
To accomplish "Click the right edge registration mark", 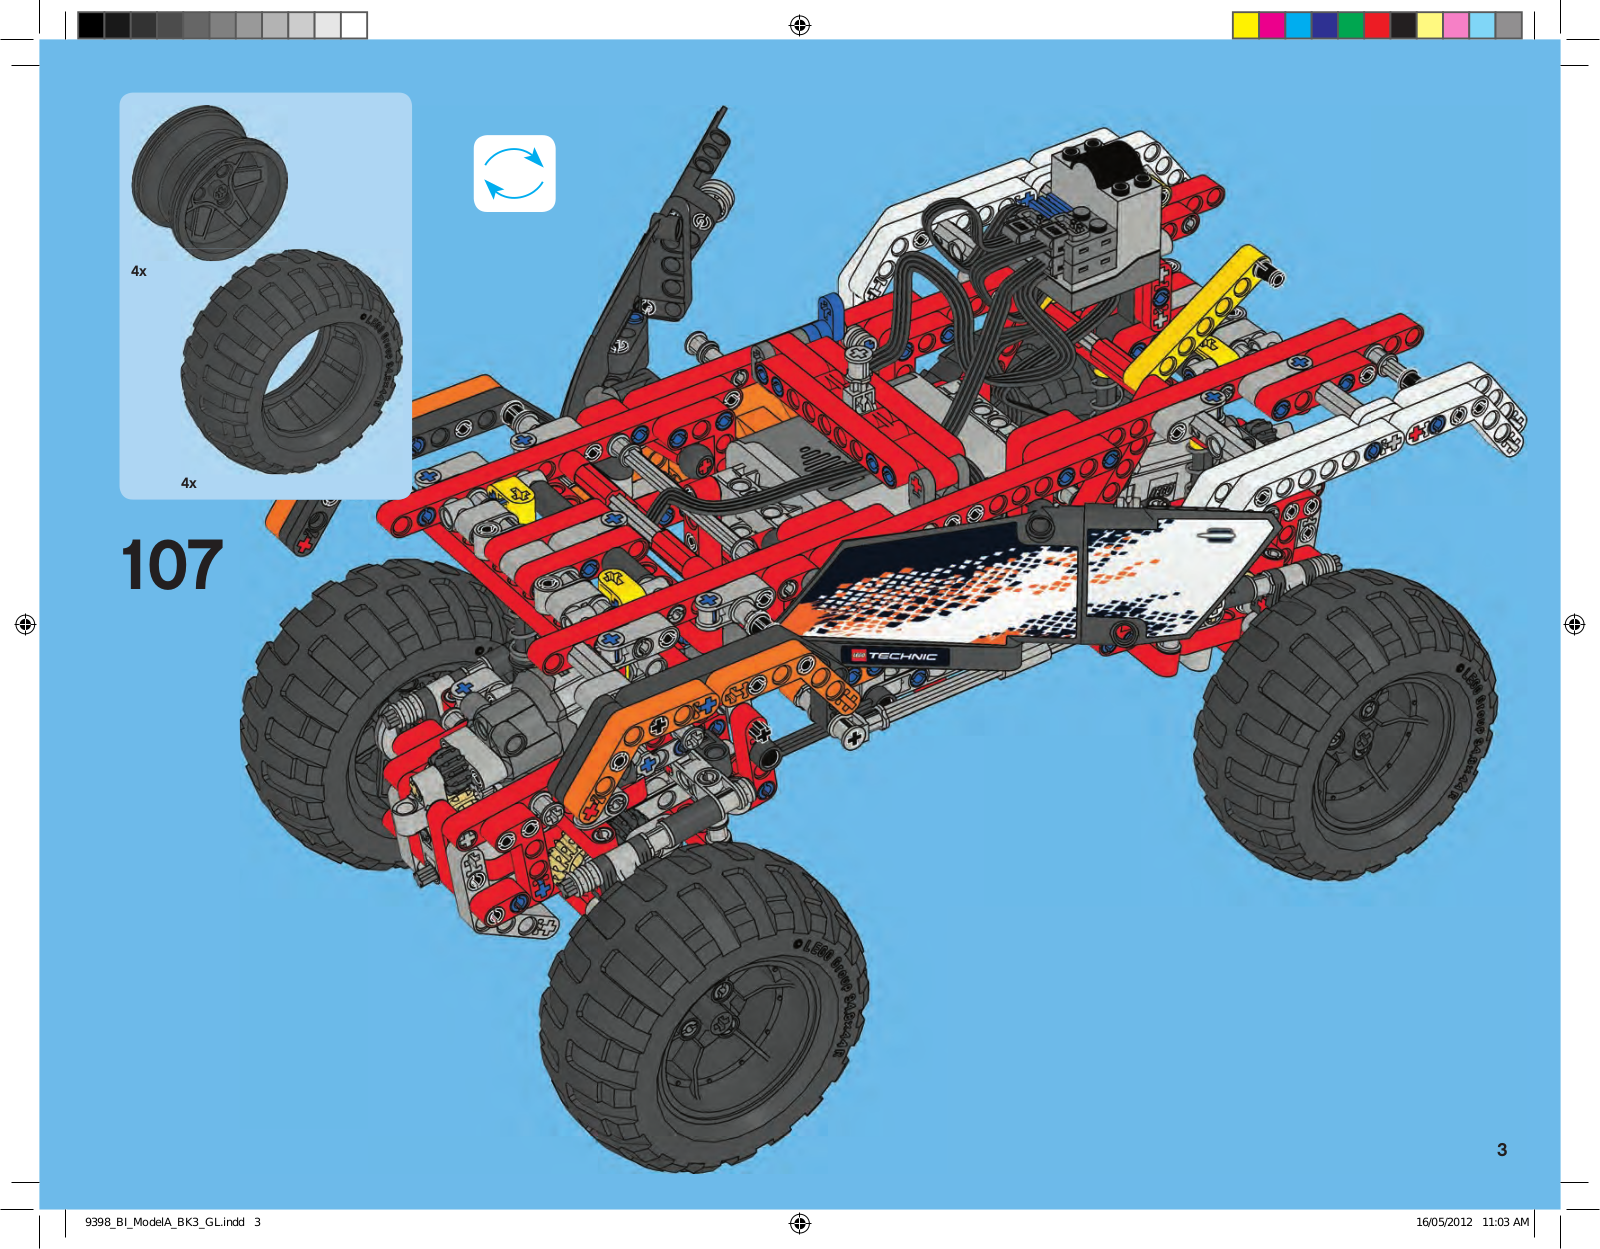I will (x=1574, y=625).
